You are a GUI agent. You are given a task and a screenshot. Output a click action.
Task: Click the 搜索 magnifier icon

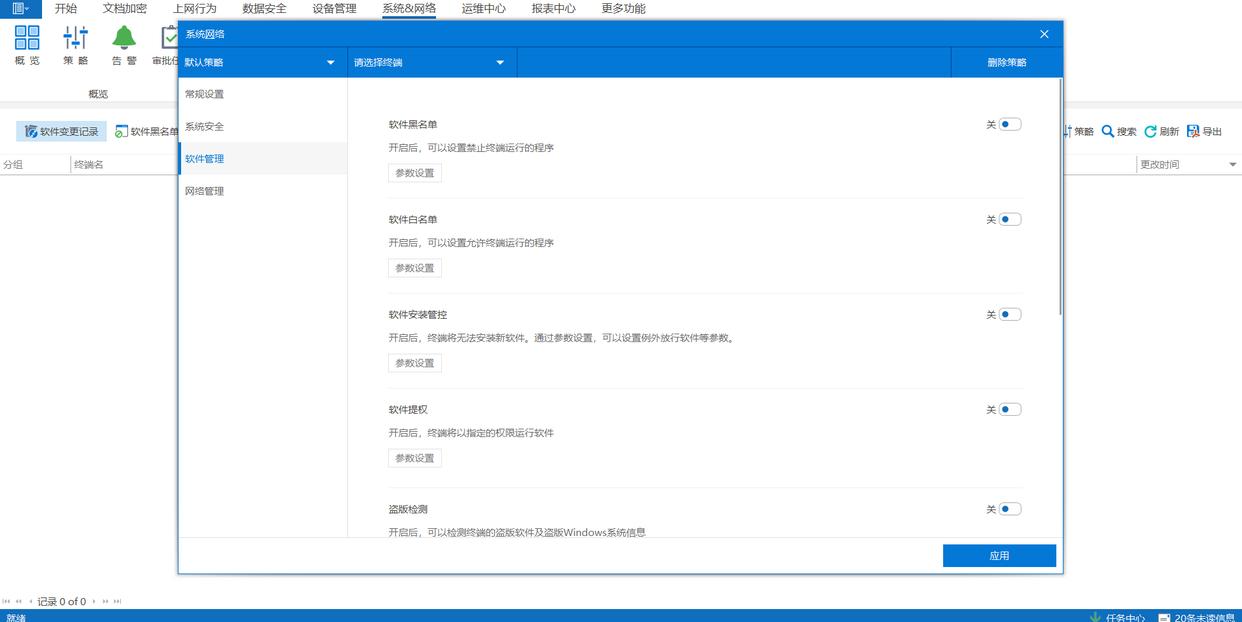click(1108, 132)
